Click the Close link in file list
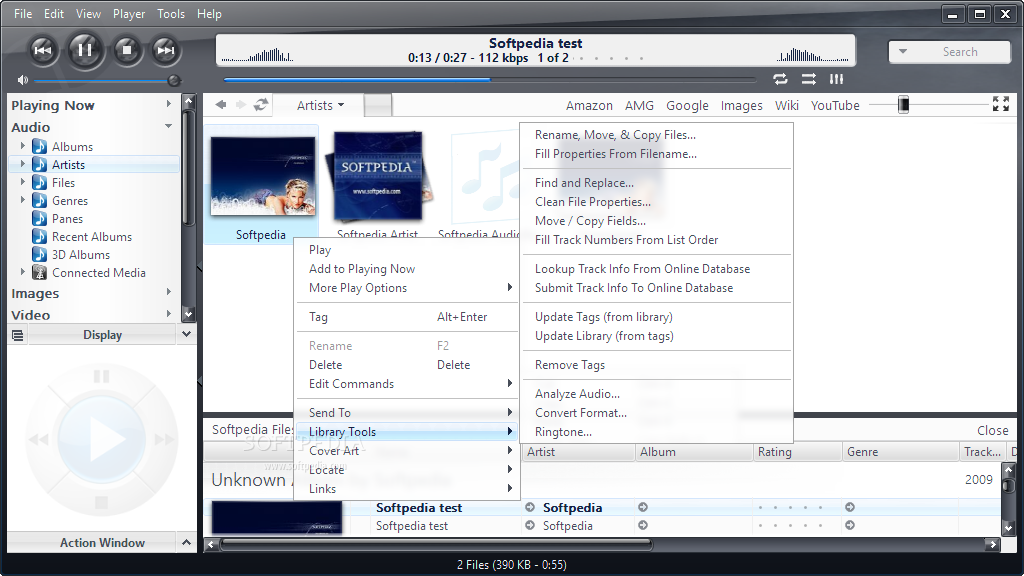Screen dimensions: 1024x576 (x=993, y=430)
